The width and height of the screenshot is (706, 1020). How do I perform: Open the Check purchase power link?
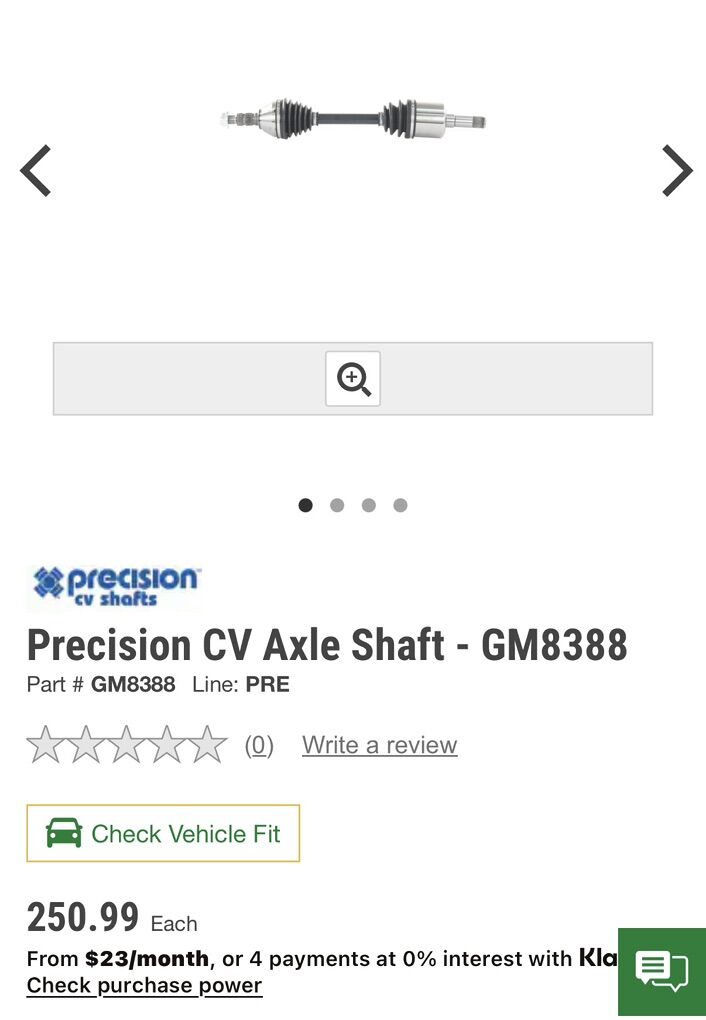pyautogui.click(x=144, y=985)
